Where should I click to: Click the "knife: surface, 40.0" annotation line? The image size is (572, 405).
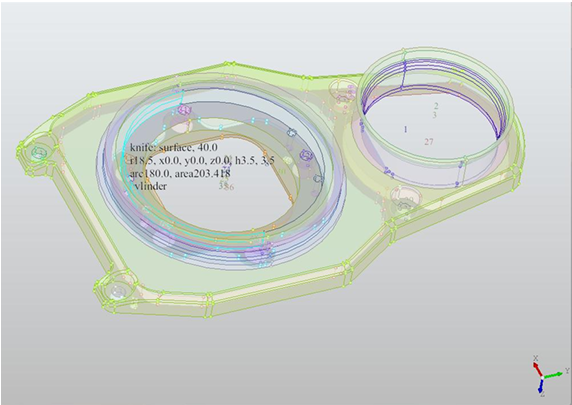(x=174, y=147)
